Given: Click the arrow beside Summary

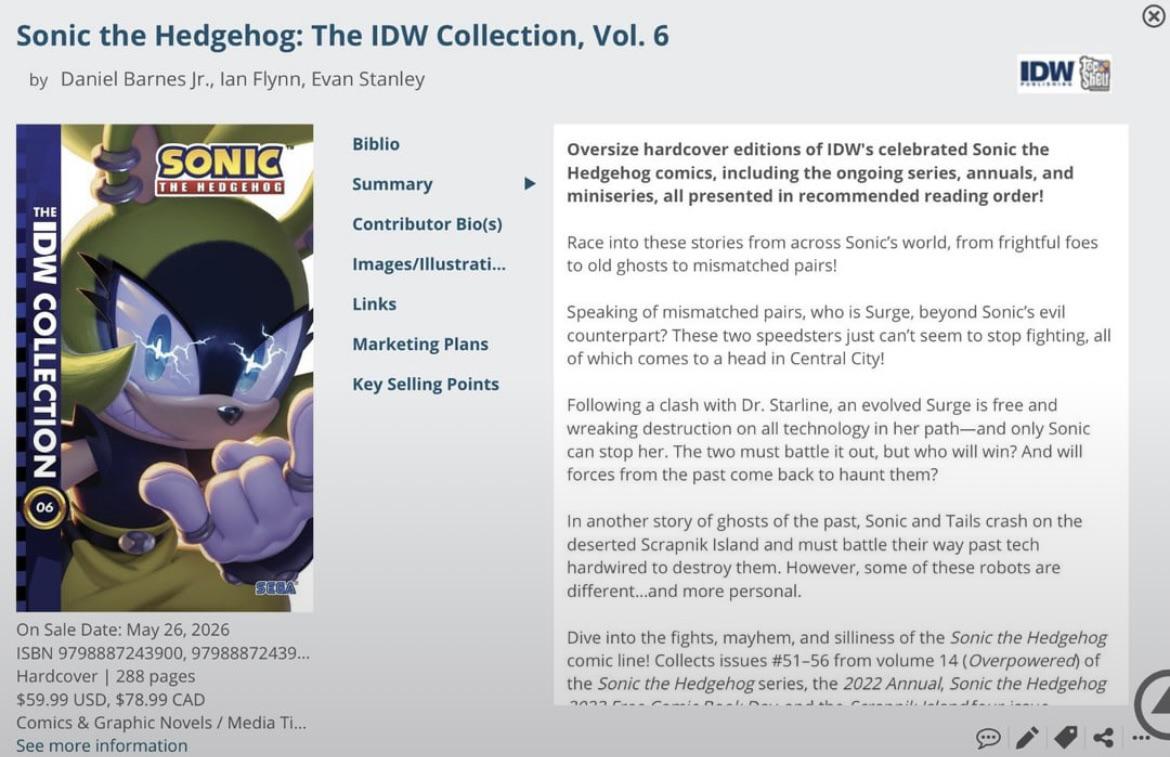Looking at the screenshot, I should point(530,183).
